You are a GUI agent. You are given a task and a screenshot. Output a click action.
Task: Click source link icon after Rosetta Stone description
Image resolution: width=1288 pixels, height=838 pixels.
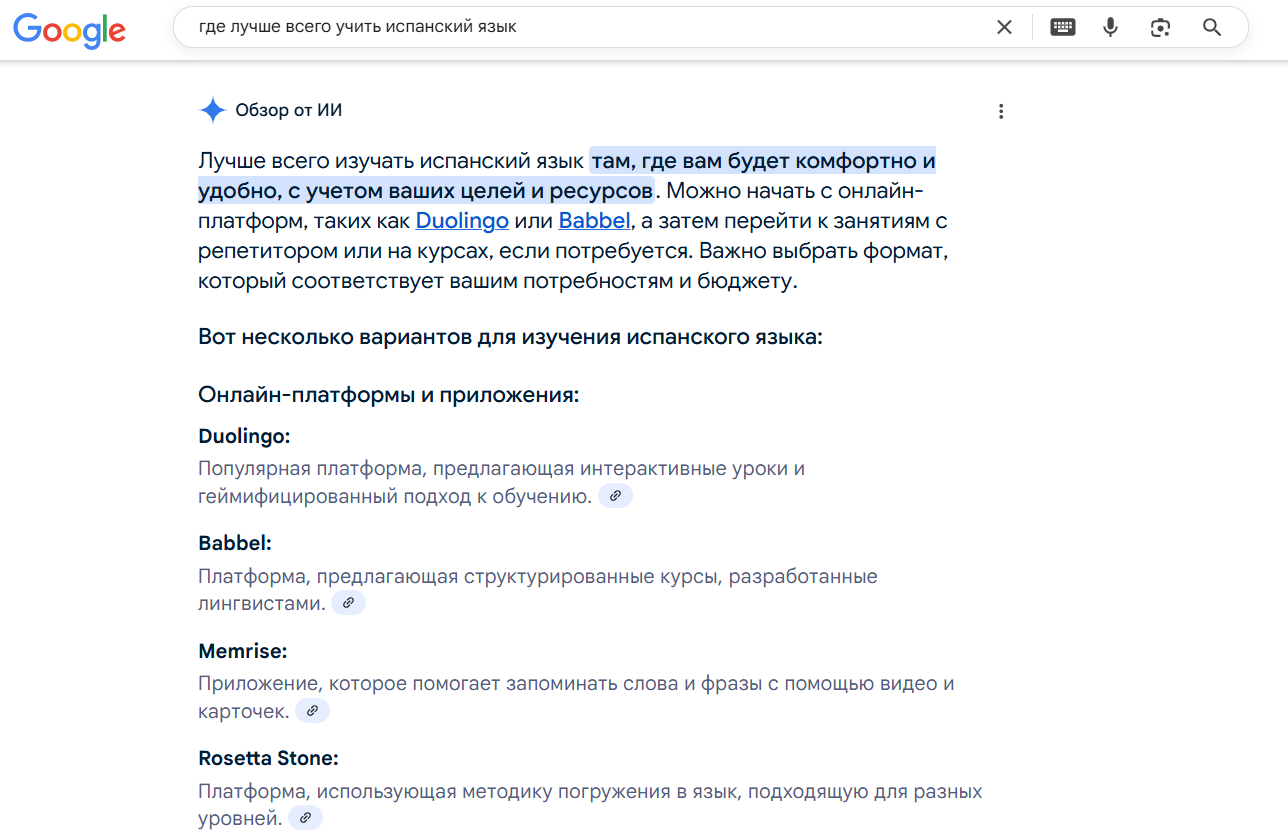pos(305,818)
